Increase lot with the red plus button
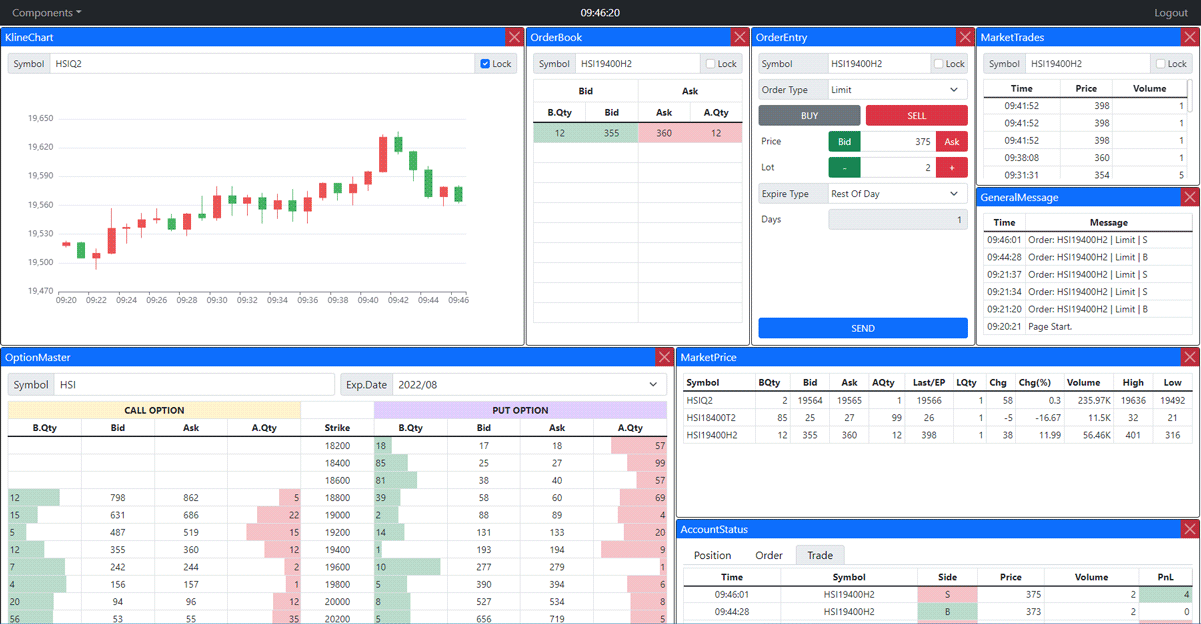Screen dimensions: 1201x624 [x=951, y=168]
